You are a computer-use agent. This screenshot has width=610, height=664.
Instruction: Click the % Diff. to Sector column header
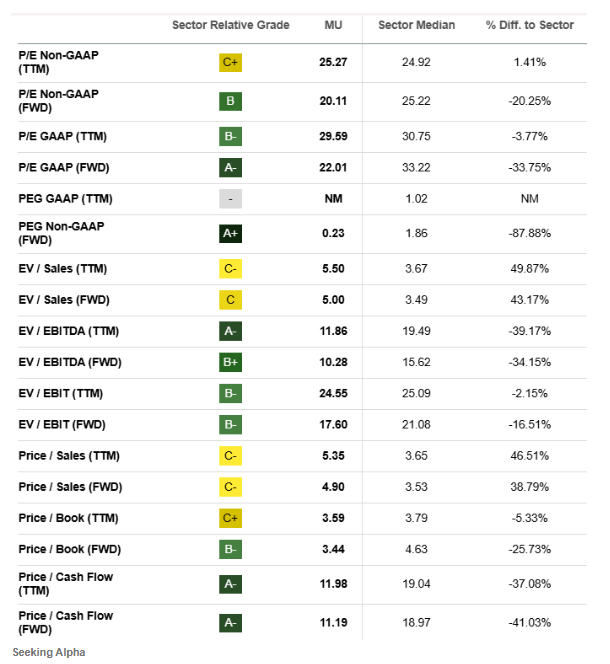530,25
